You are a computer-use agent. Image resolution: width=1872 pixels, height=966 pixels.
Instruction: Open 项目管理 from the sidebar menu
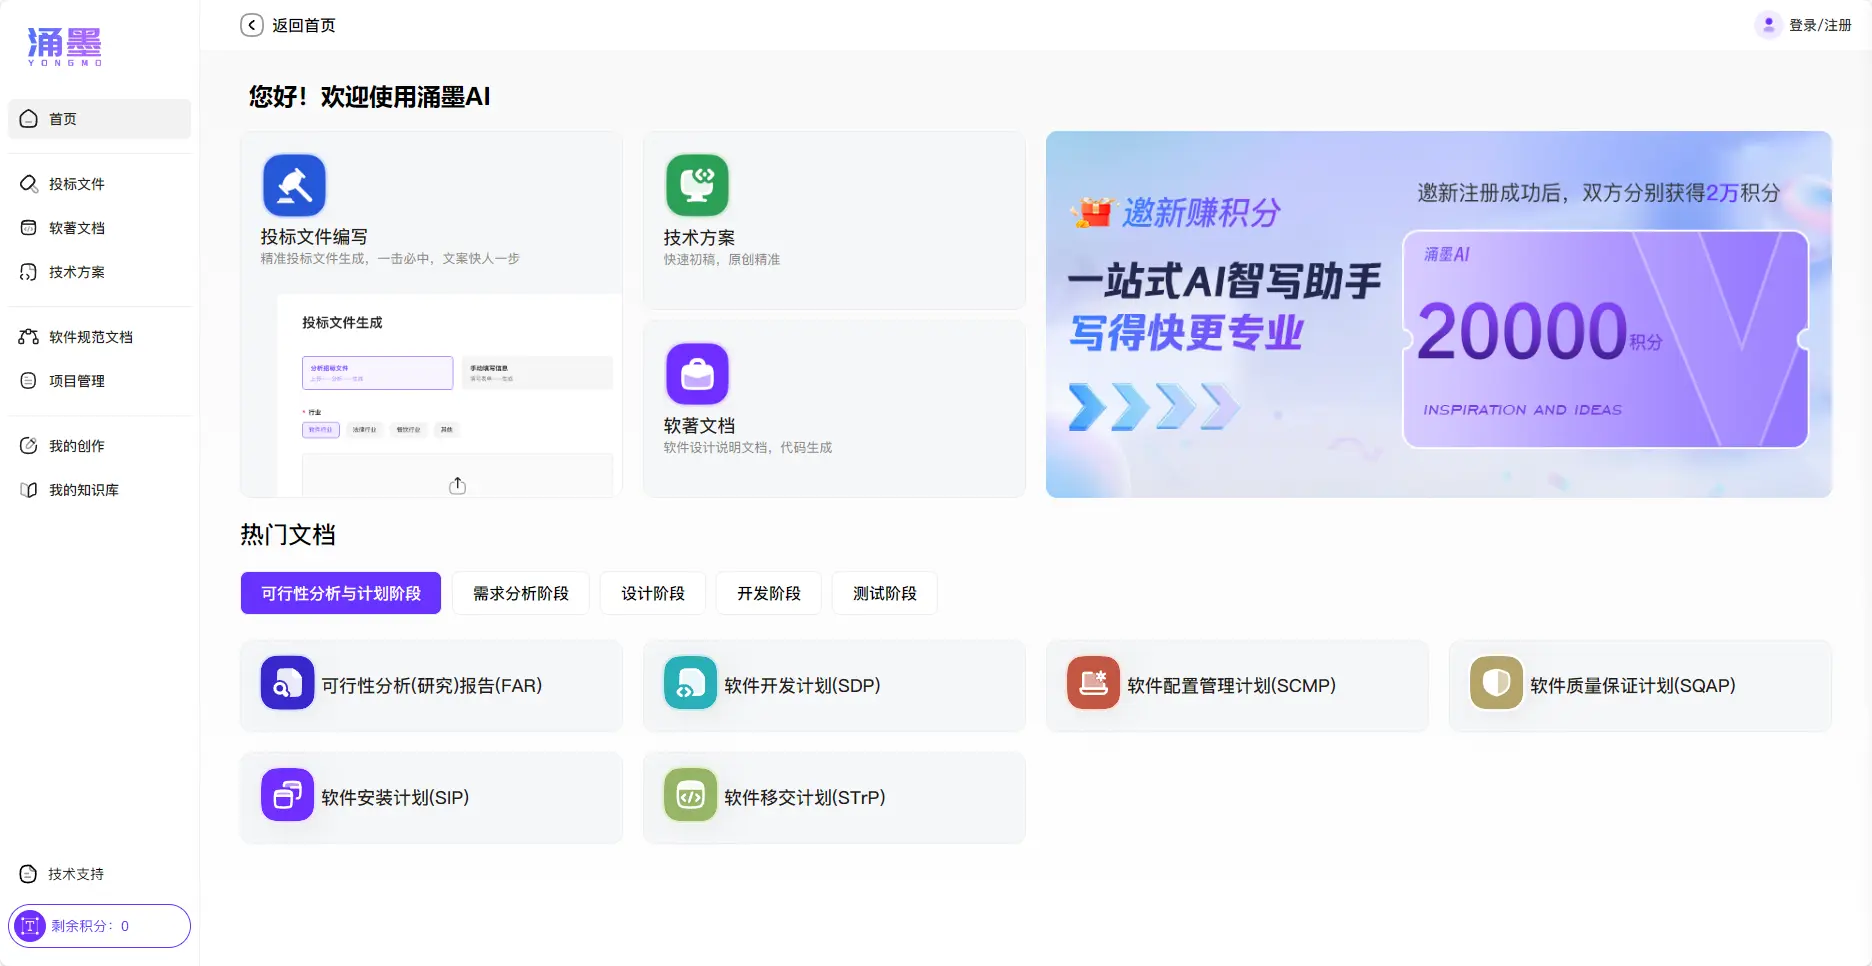click(x=78, y=380)
